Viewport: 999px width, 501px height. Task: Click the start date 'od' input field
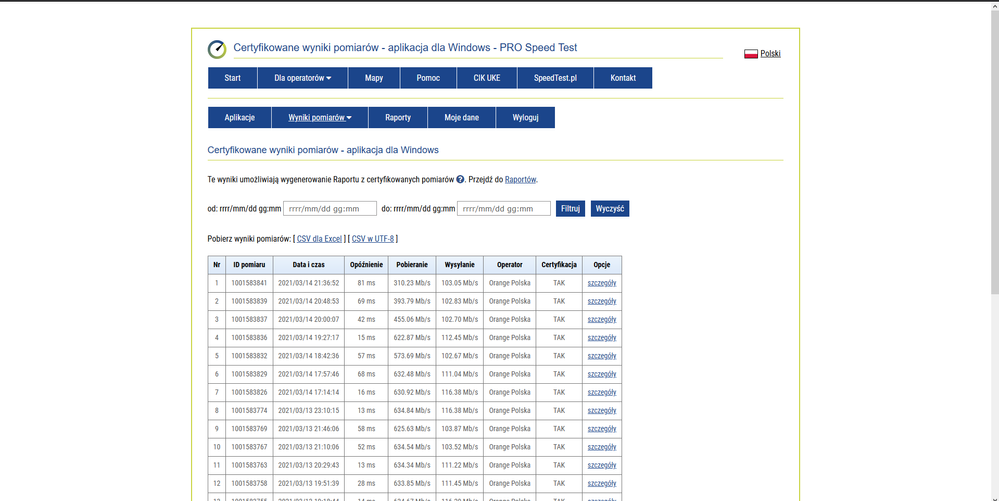(x=329, y=209)
